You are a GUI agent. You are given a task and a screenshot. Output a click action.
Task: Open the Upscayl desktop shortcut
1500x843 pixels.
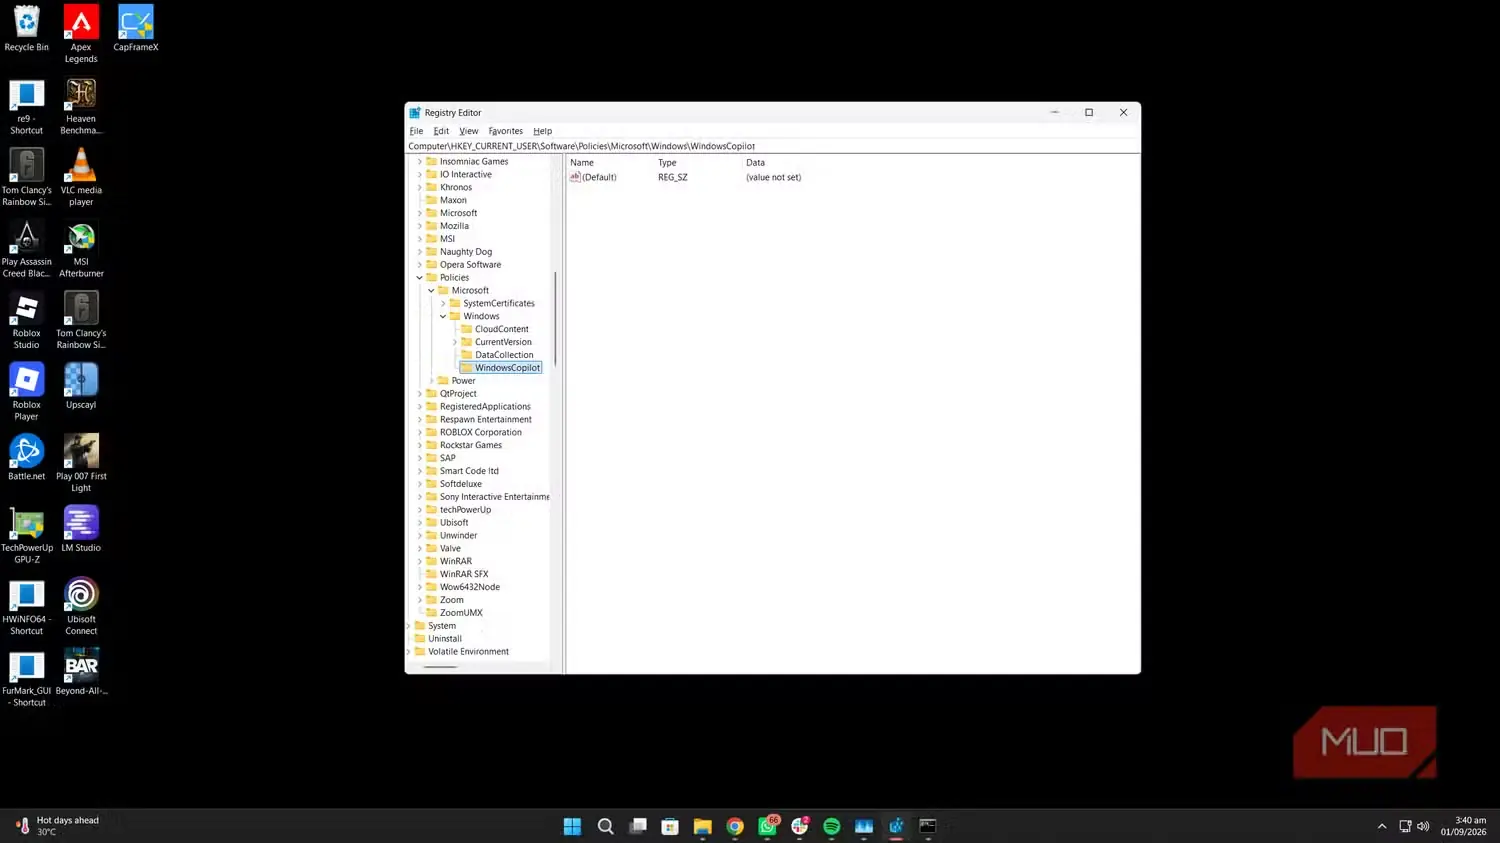tap(81, 386)
